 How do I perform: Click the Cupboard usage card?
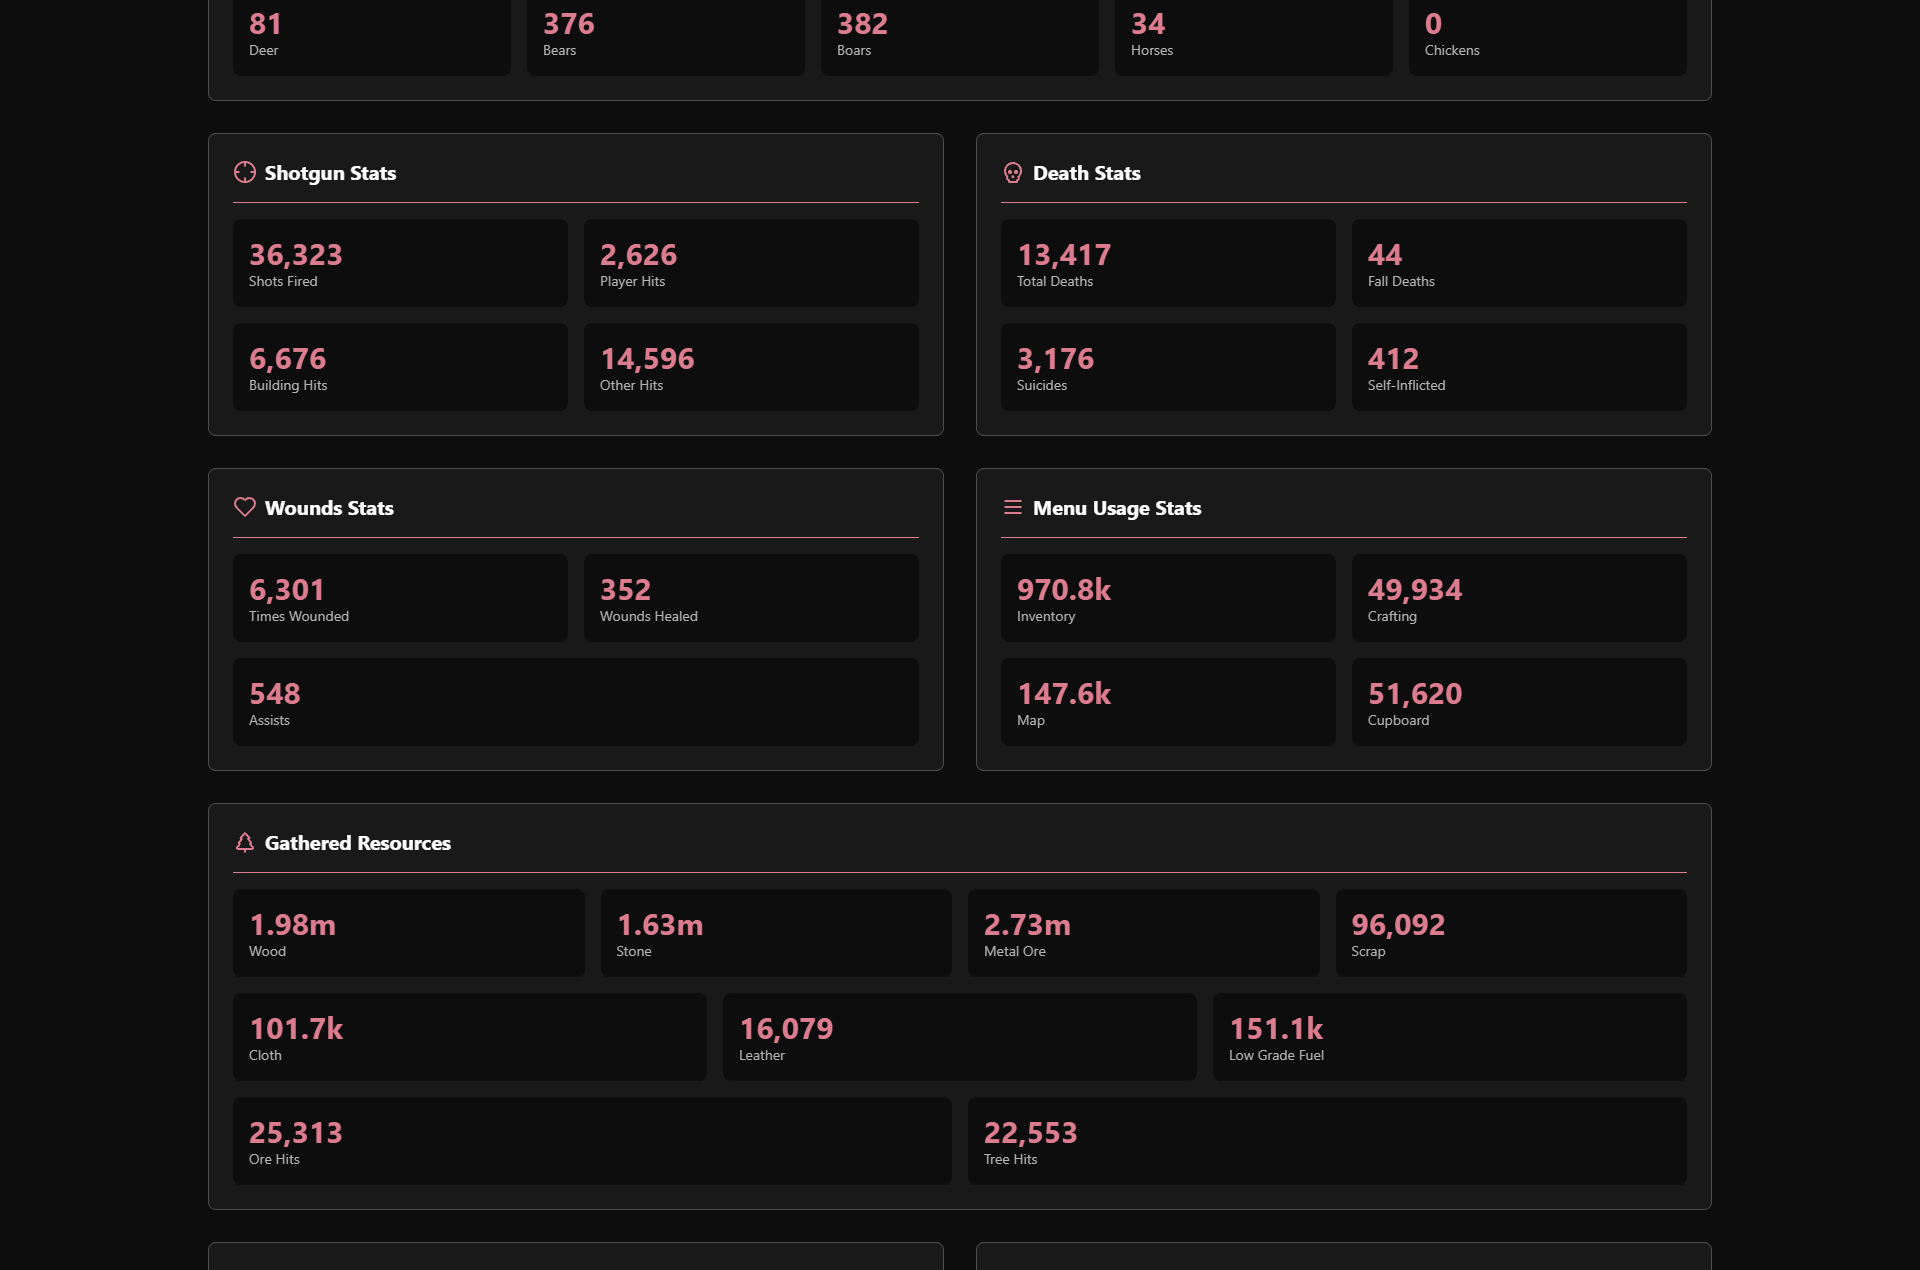click(1518, 702)
